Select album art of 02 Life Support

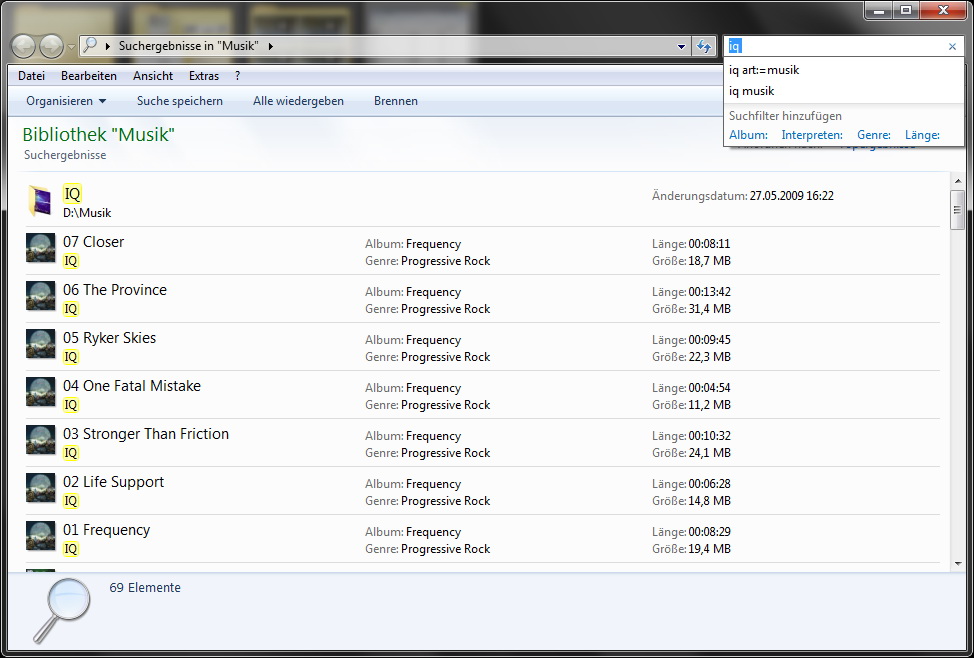pyautogui.click(x=40, y=488)
